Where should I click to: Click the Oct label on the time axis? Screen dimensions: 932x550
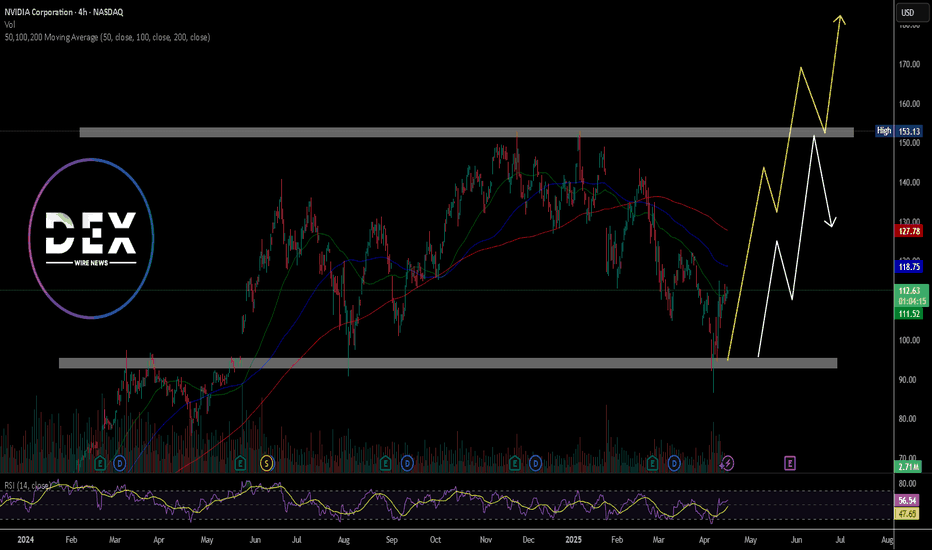pos(435,540)
